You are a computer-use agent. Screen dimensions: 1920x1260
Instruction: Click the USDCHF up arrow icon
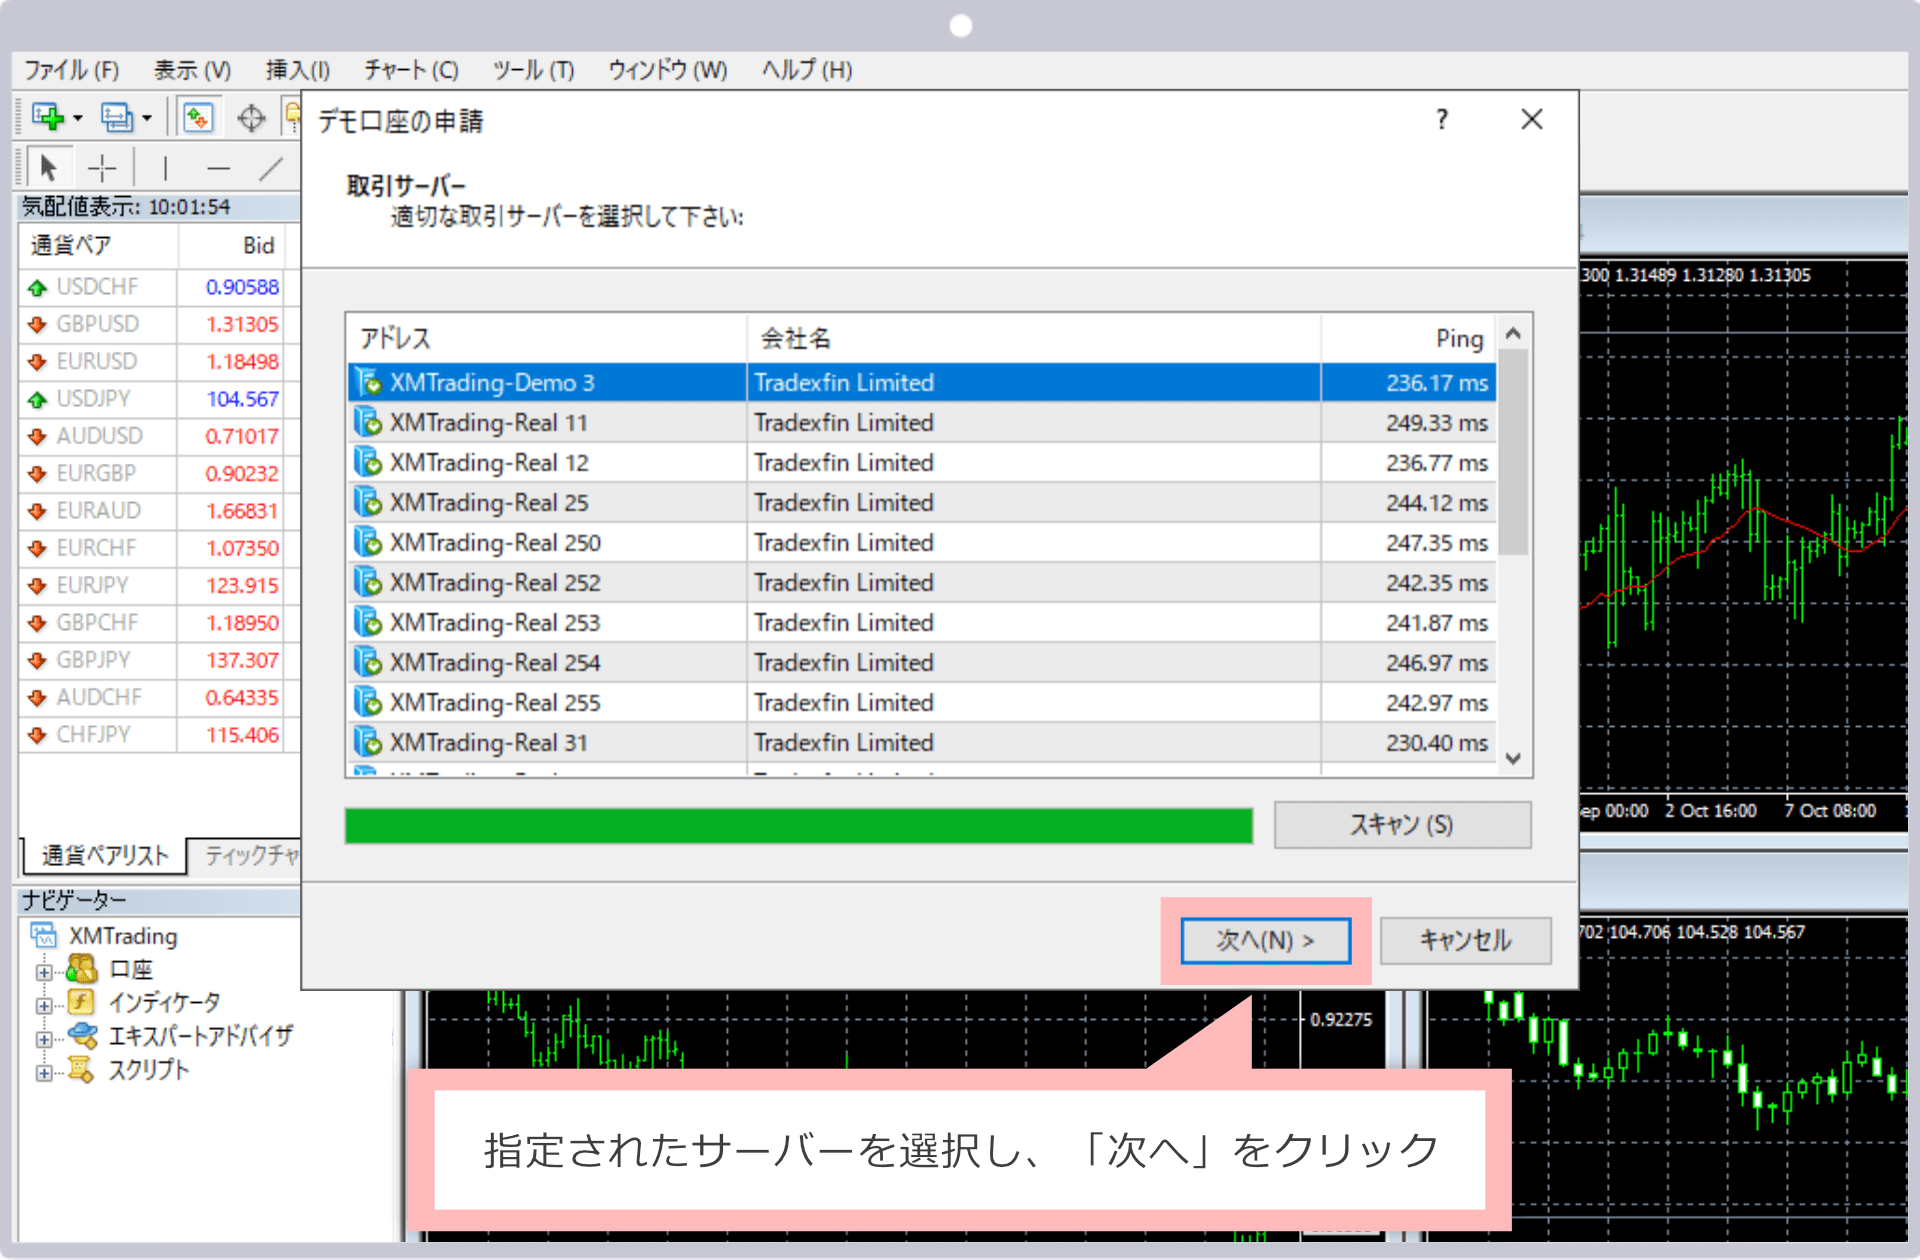38,287
